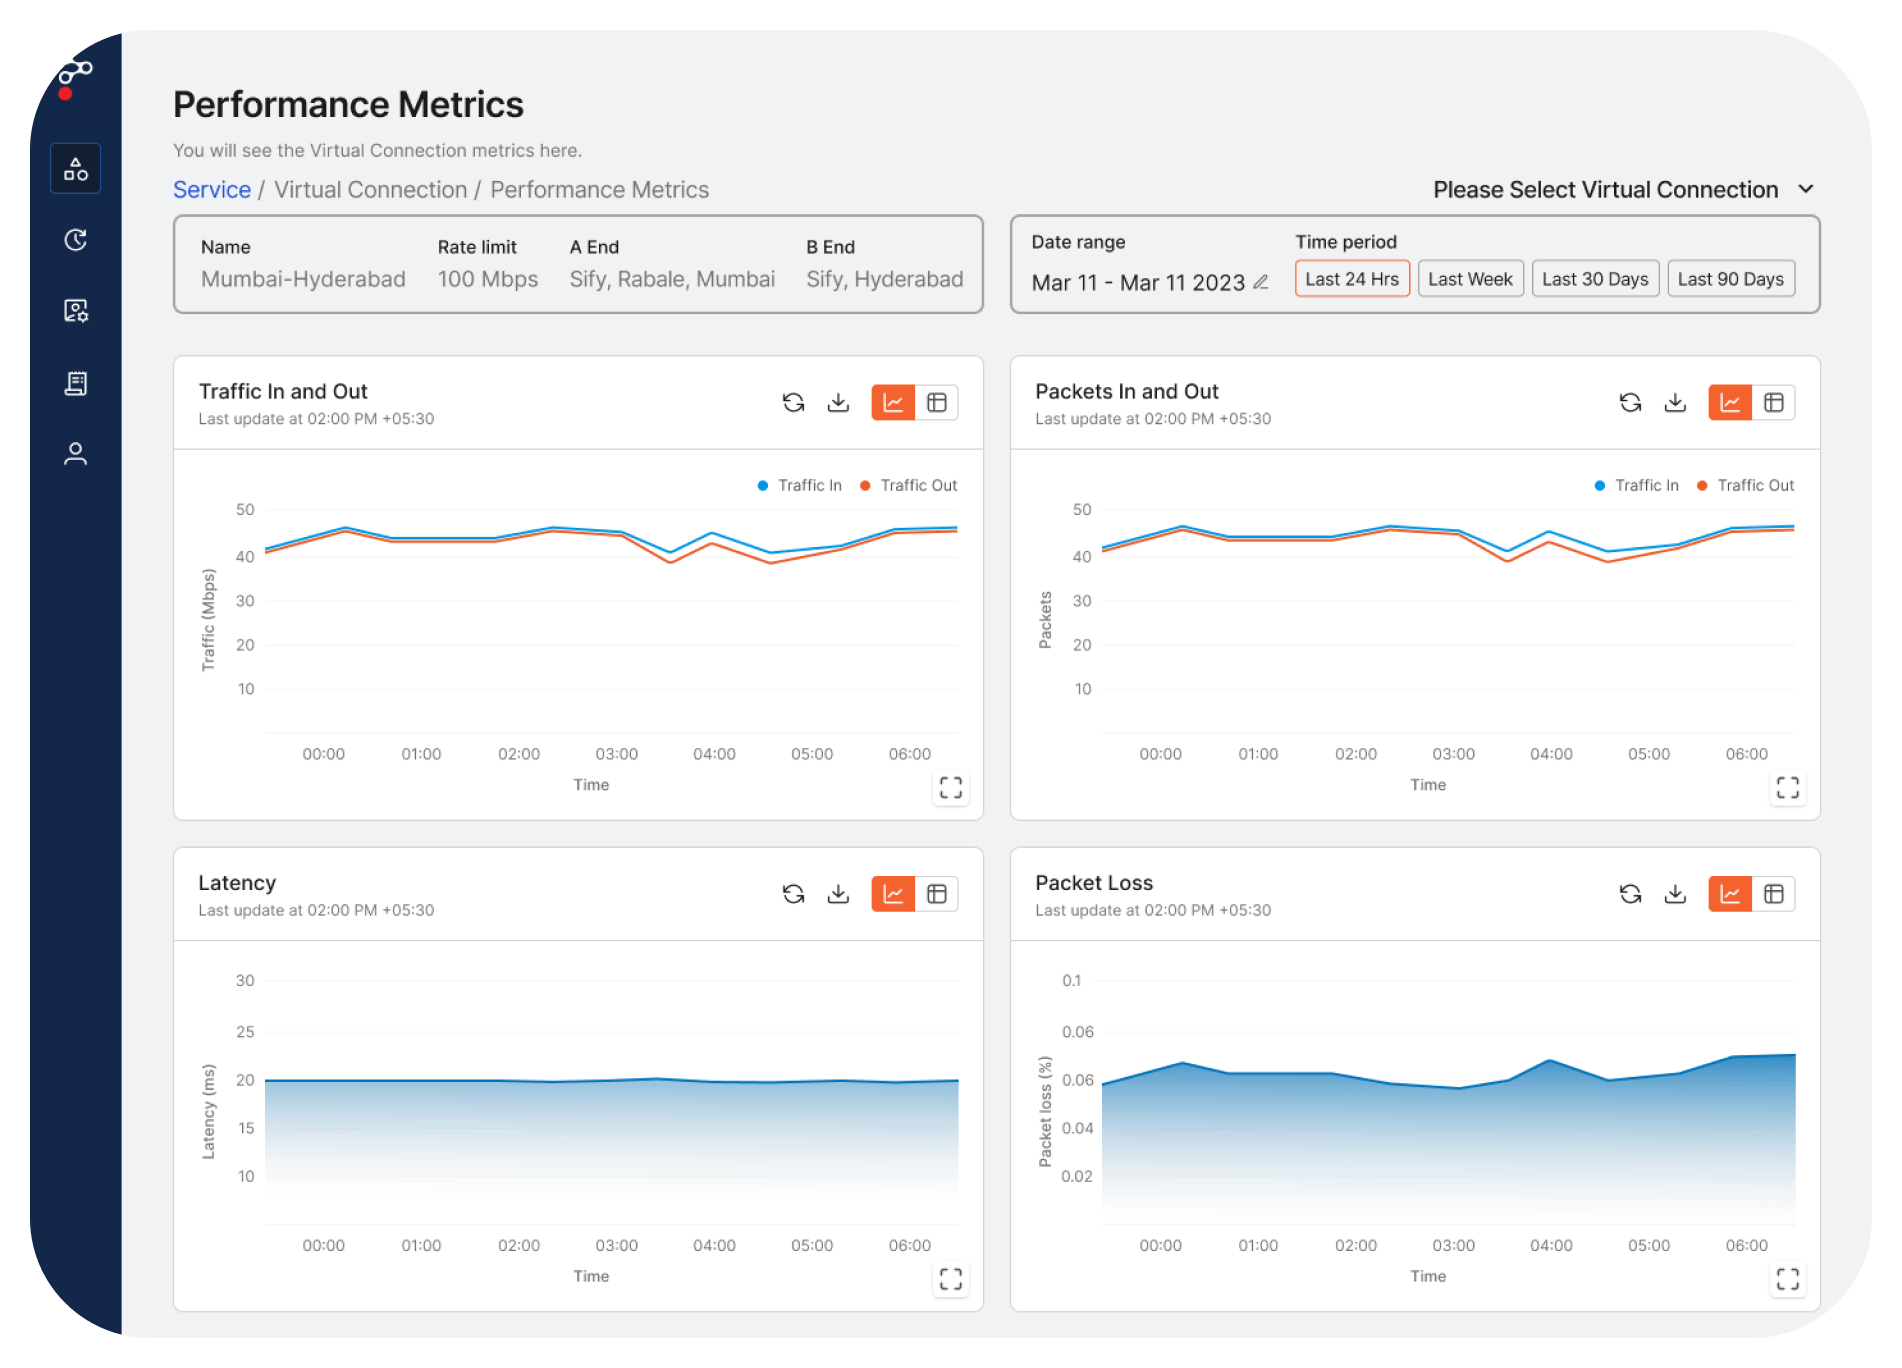Image resolution: width=1902 pixels, height=1368 pixels.
Task: Switch Traffic In and Out to table view
Action: coord(937,402)
